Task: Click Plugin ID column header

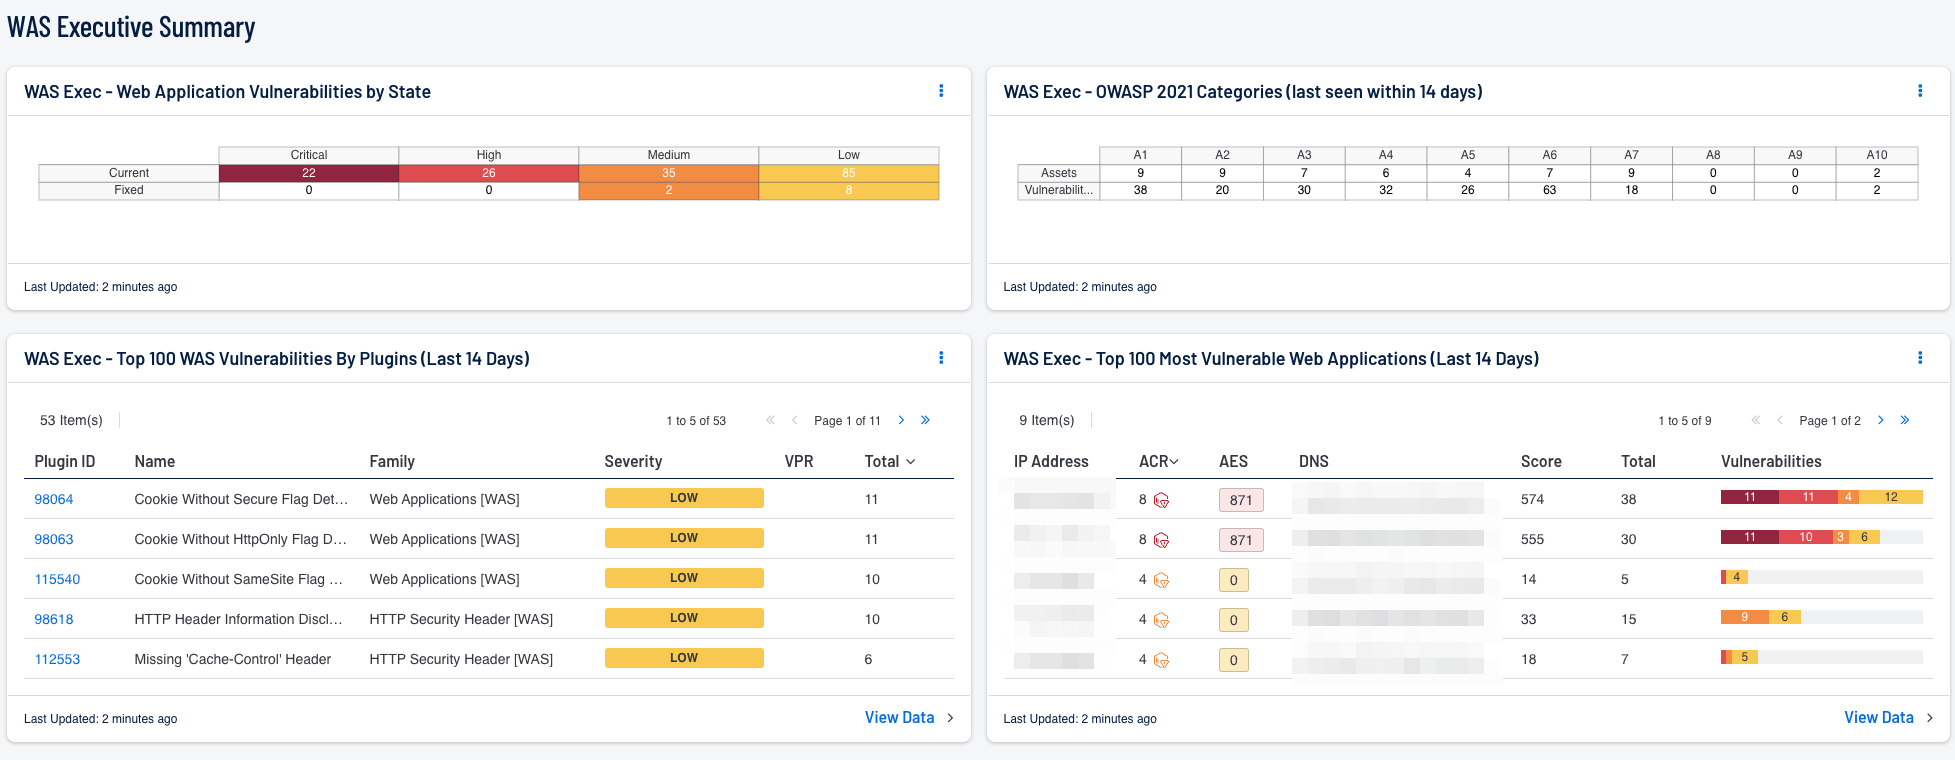Action: 65,461
